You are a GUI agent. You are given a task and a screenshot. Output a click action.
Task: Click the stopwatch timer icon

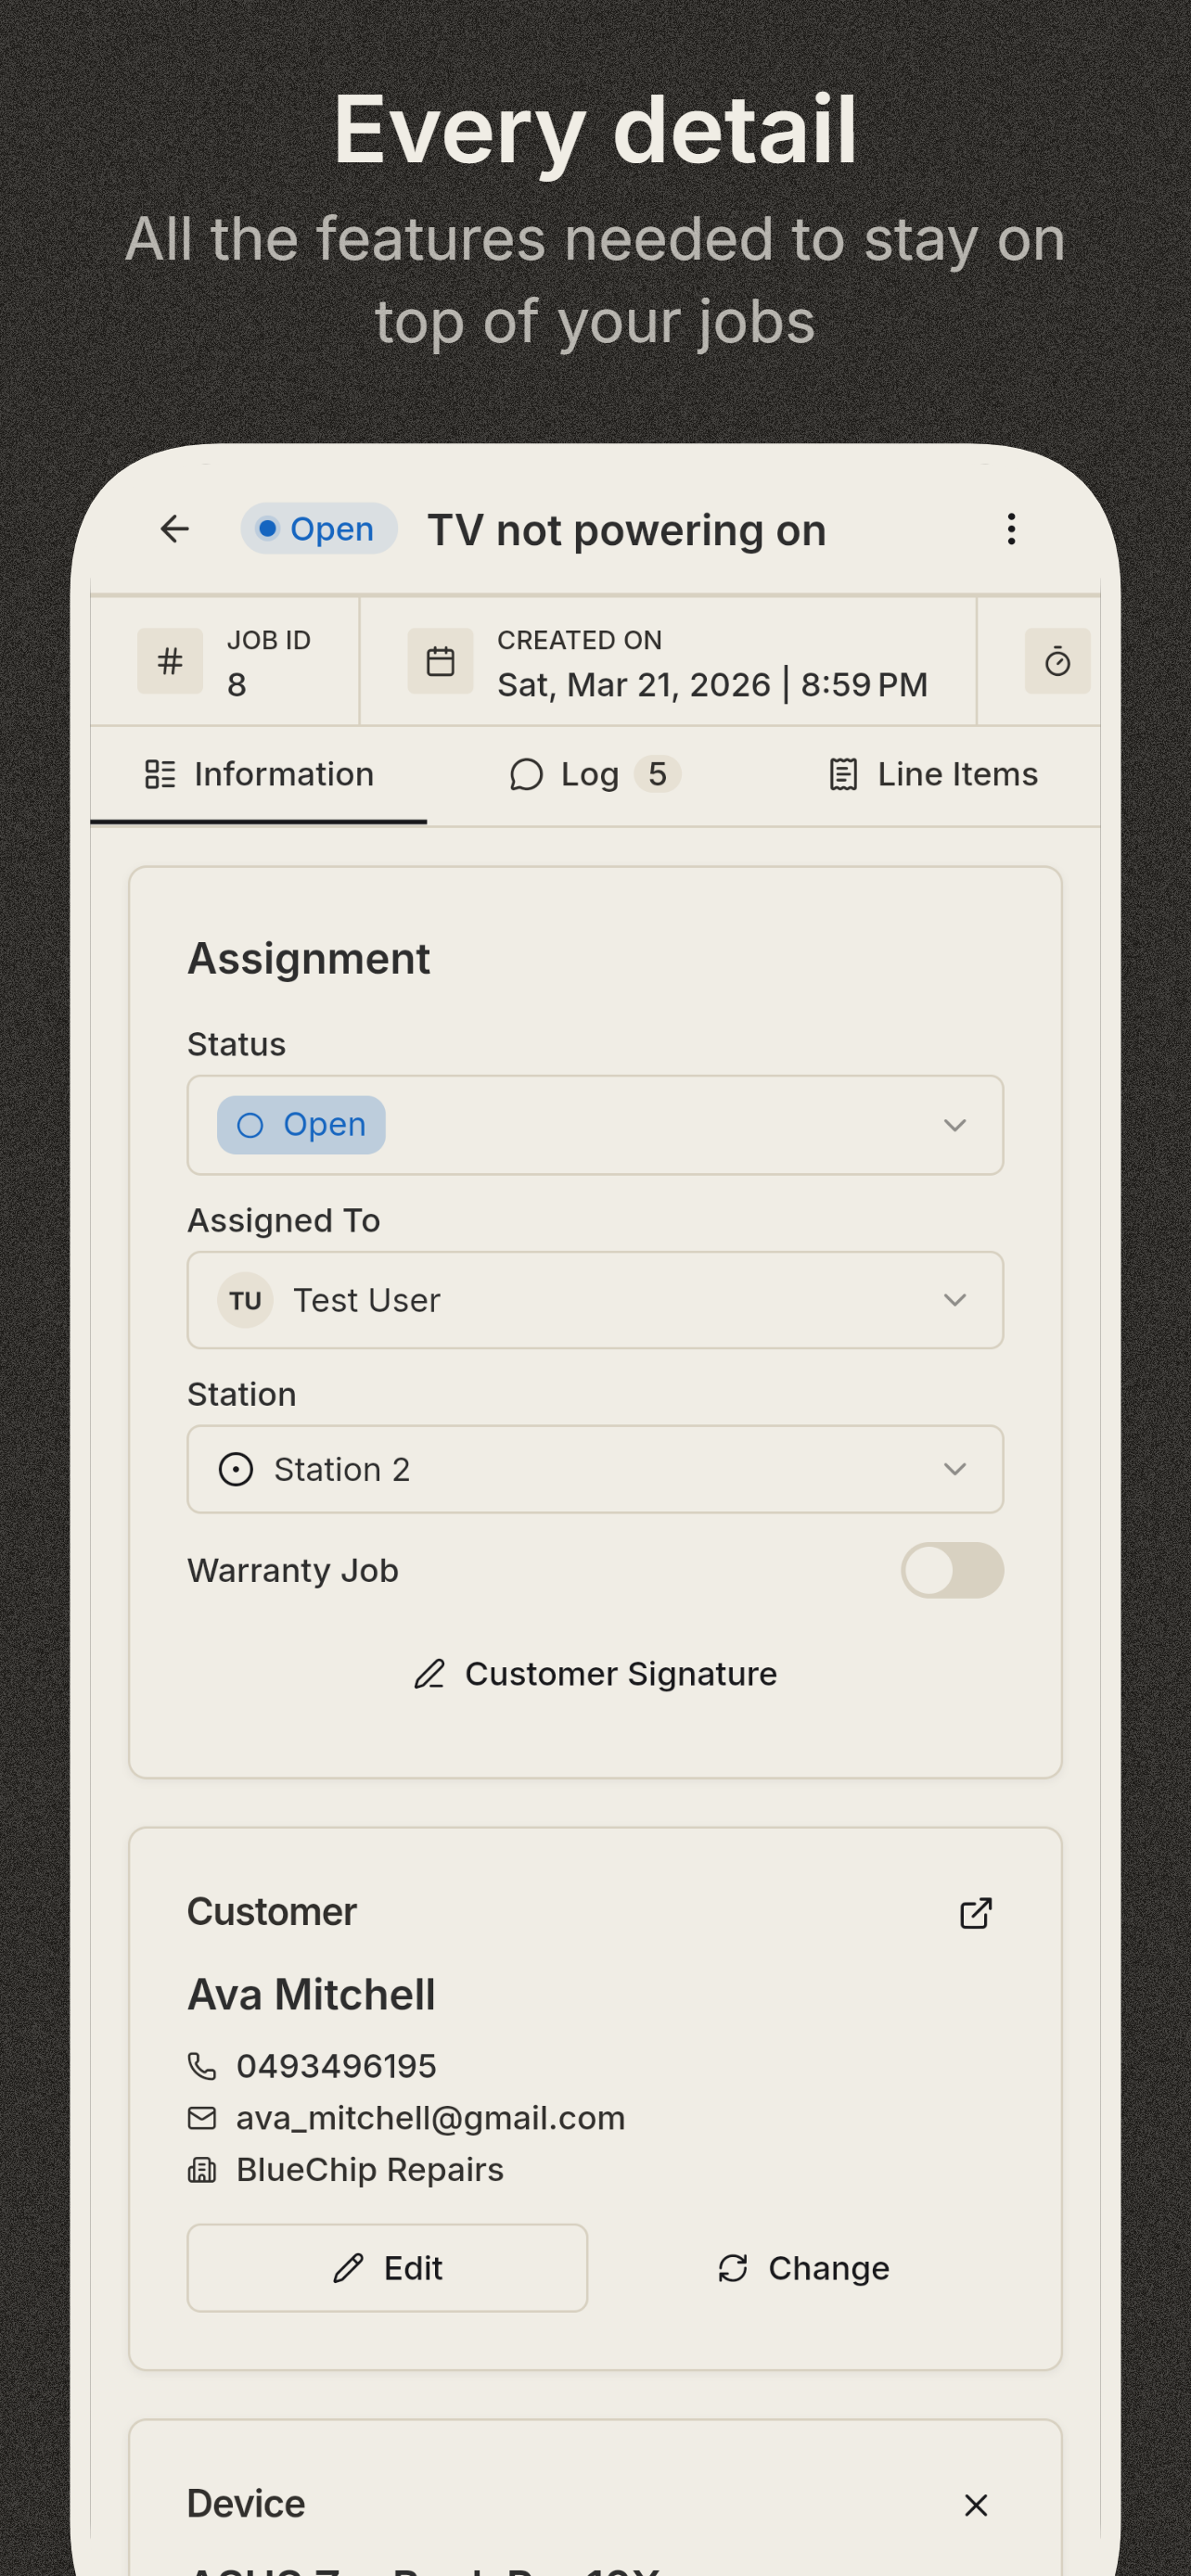[1057, 661]
